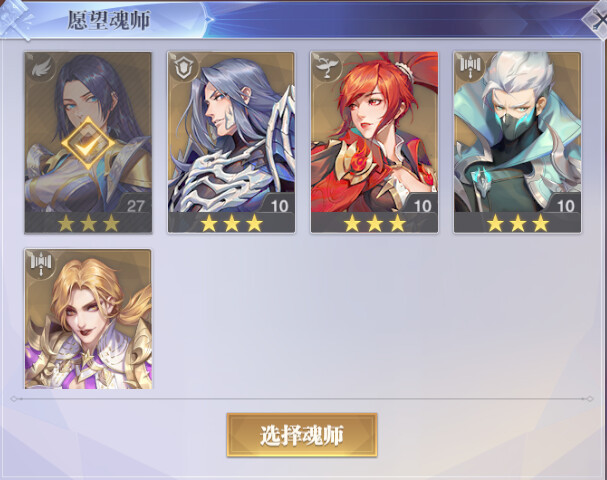Click level 10 badge on gray-haired hero
The image size is (607, 480).
pos(279,206)
